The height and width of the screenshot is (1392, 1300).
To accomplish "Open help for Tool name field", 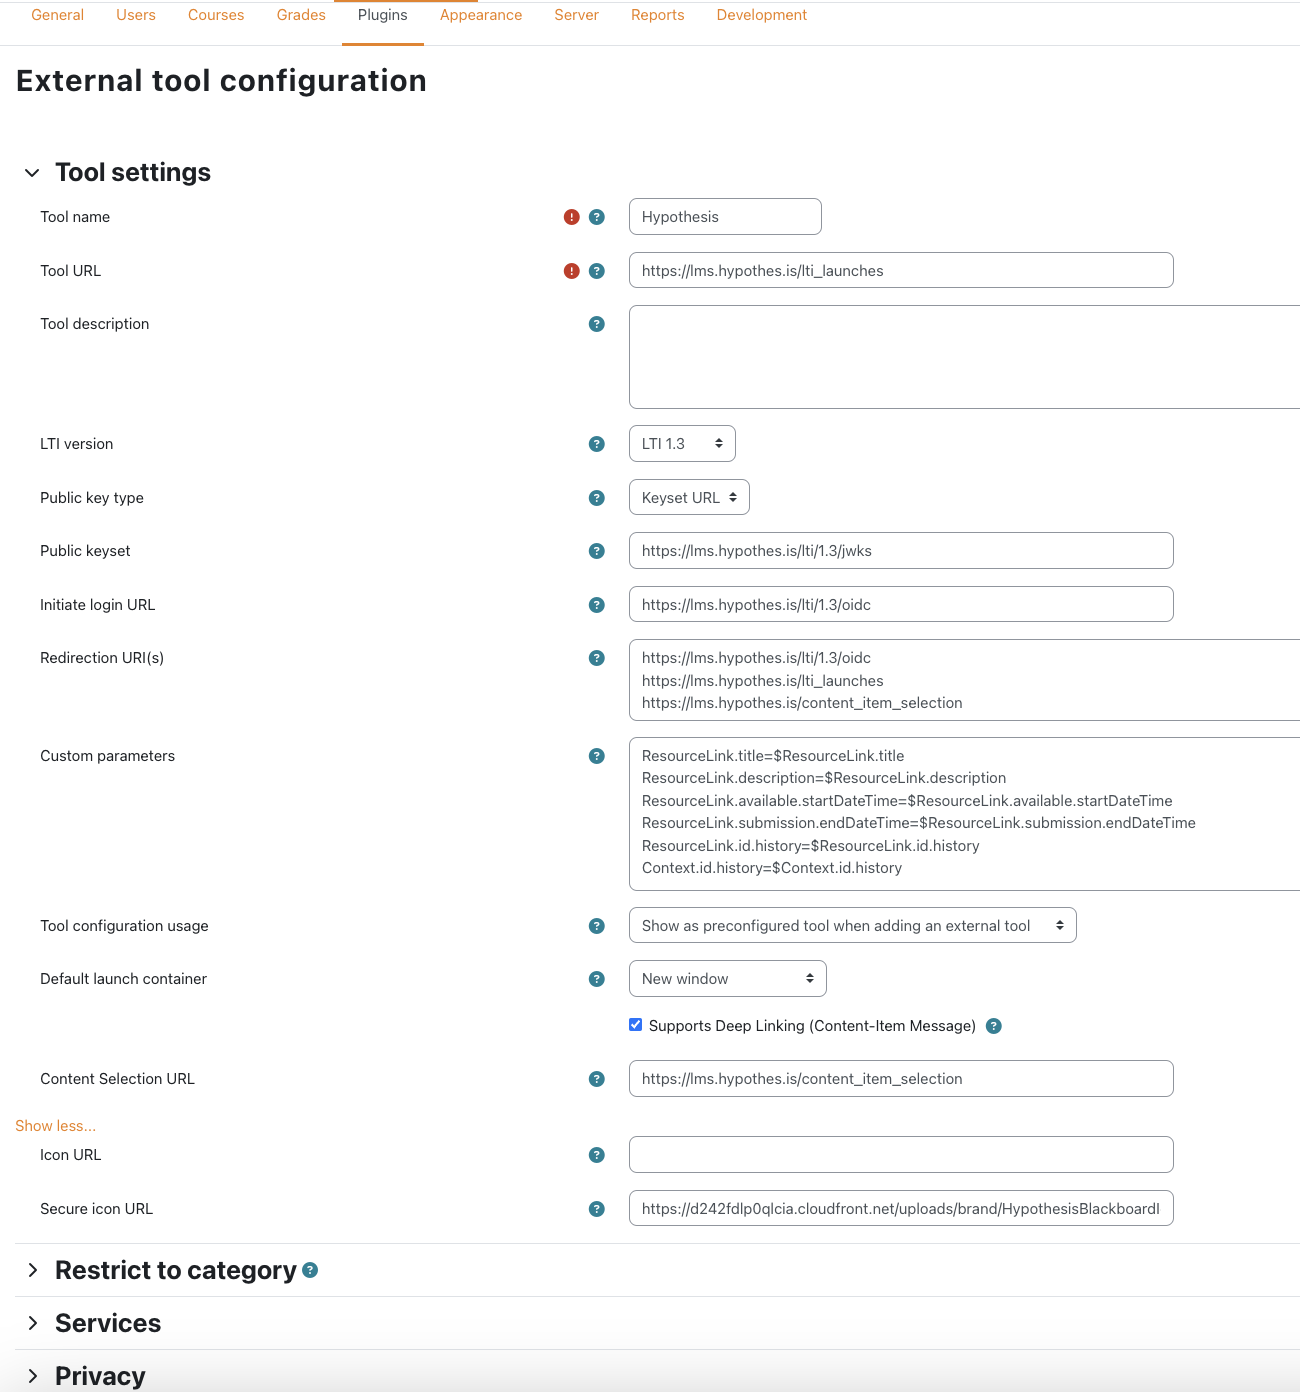I will coord(597,216).
